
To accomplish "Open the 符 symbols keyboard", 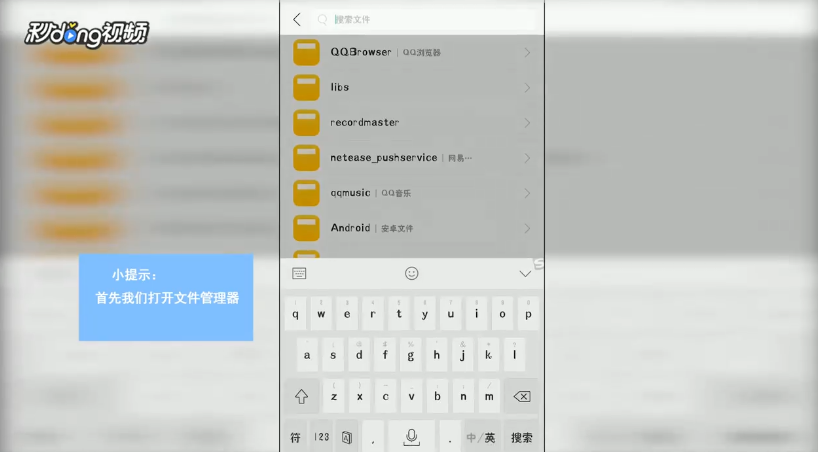I will point(295,437).
